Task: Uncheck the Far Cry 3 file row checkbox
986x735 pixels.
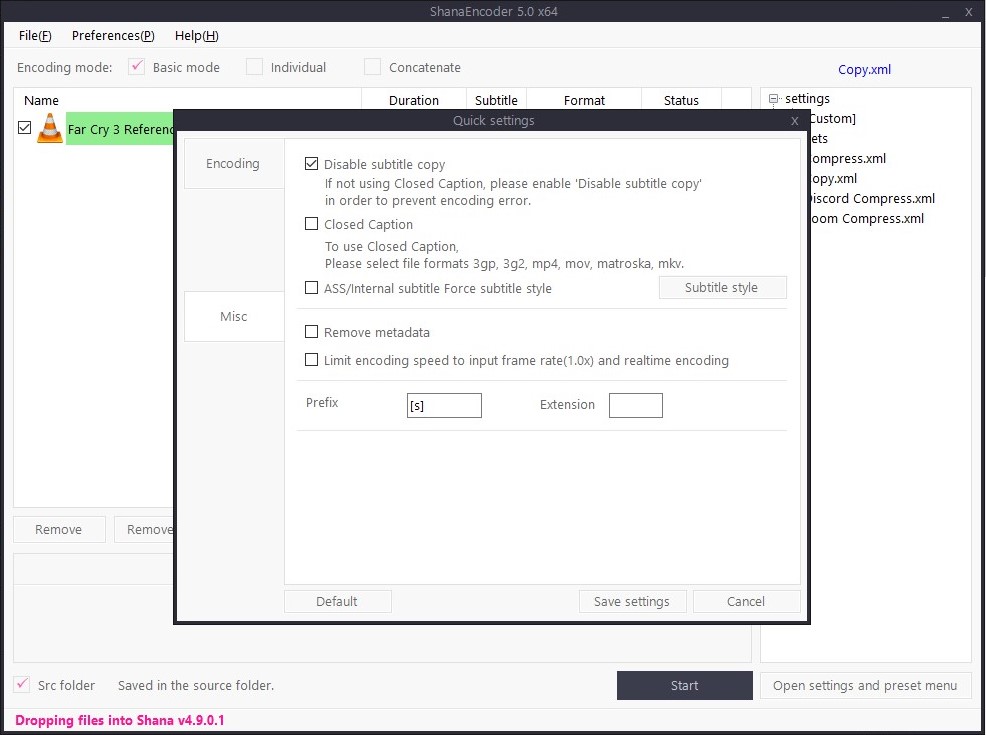Action: (25, 128)
